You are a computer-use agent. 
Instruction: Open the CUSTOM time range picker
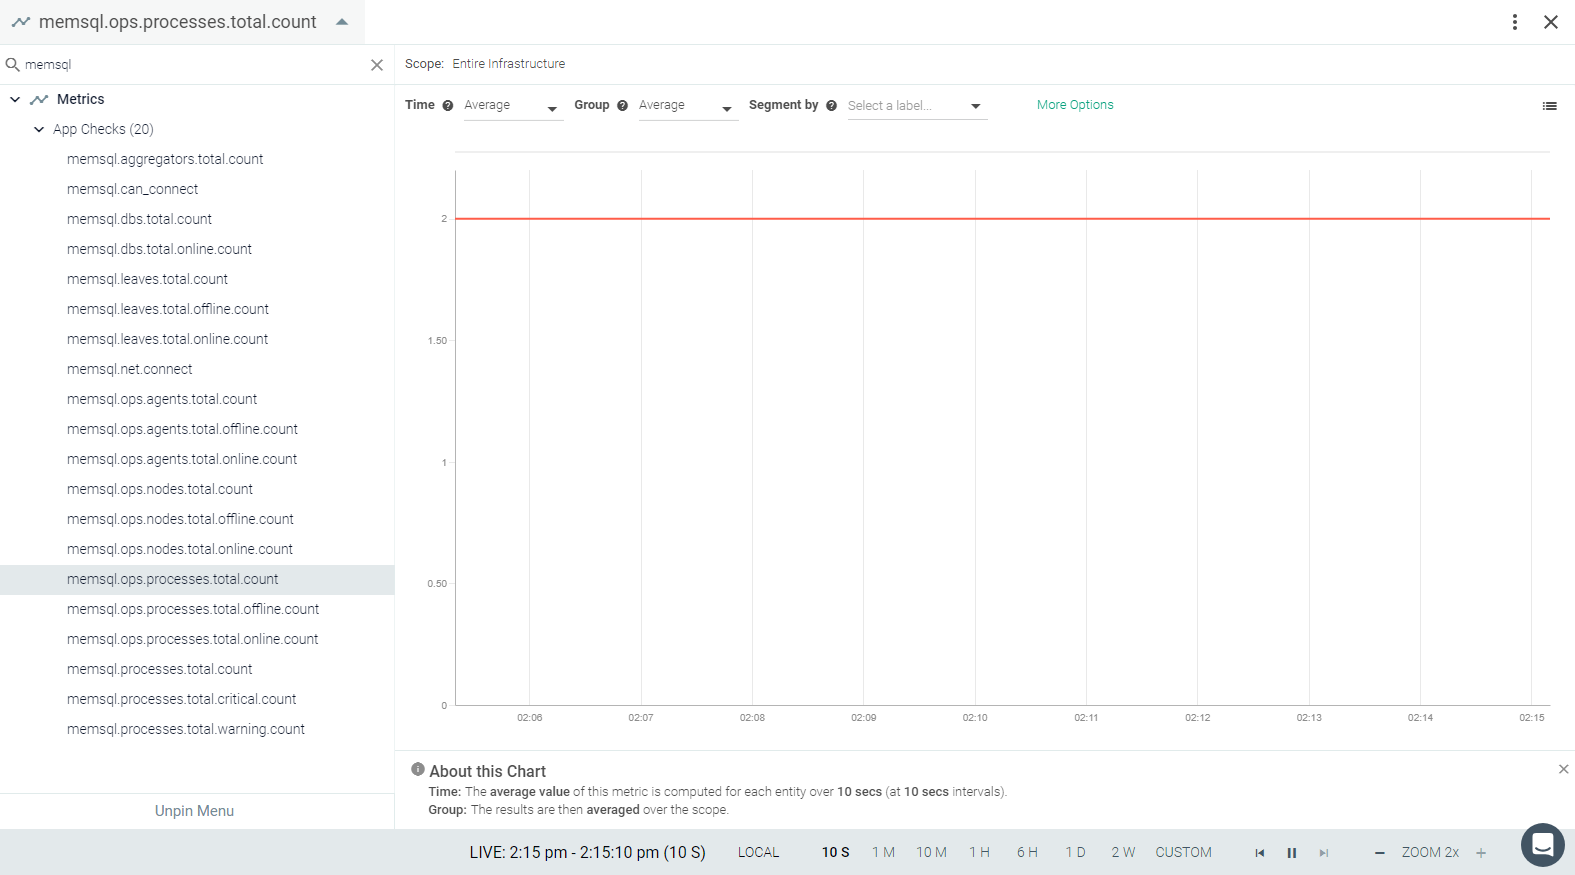[x=1183, y=853]
